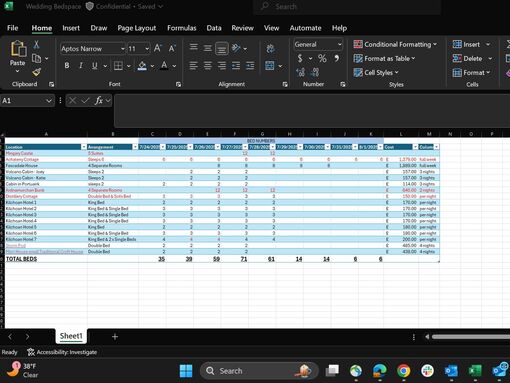Click the horizontal scrollbar
This screenshot has height=383, width=510.
(x=470, y=337)
